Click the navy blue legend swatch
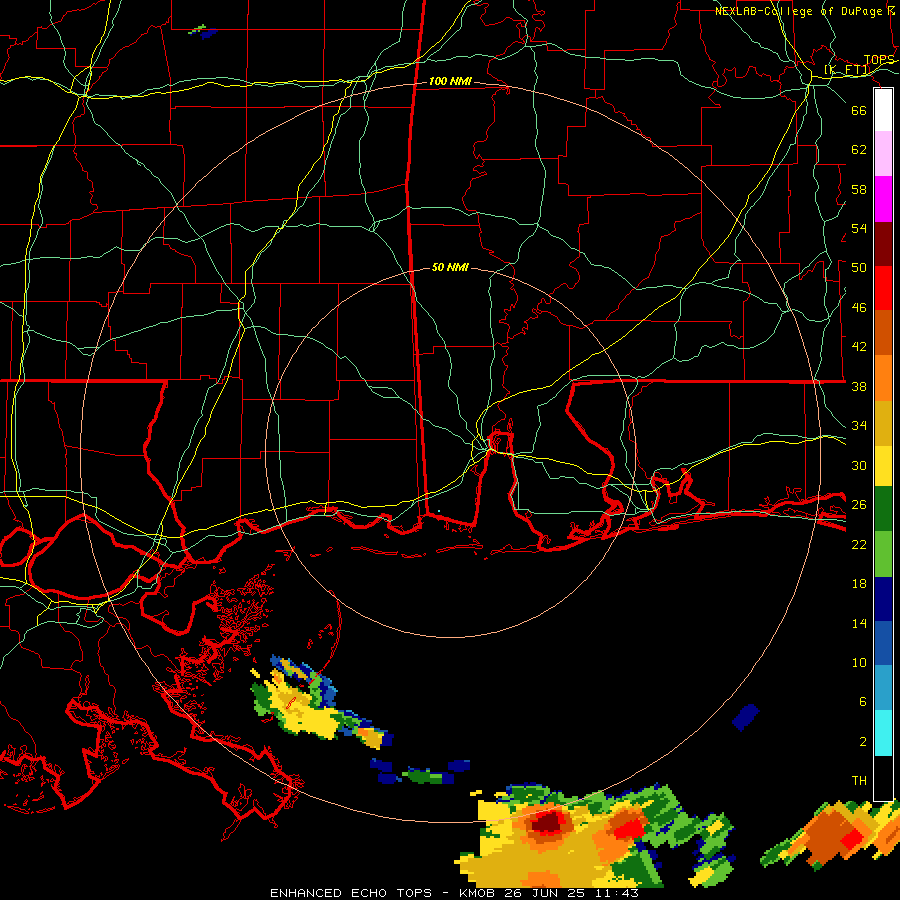Image resolution: width=900 pixels, height=900 pixels. pyautogui.click(x=883, y=599)
